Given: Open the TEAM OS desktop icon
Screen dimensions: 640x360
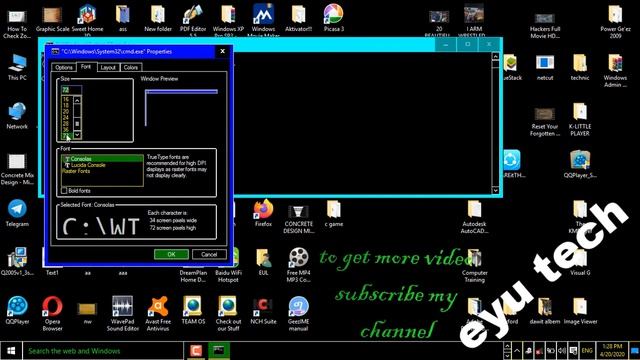Looking at the screenshot, I should click(193, 311).
